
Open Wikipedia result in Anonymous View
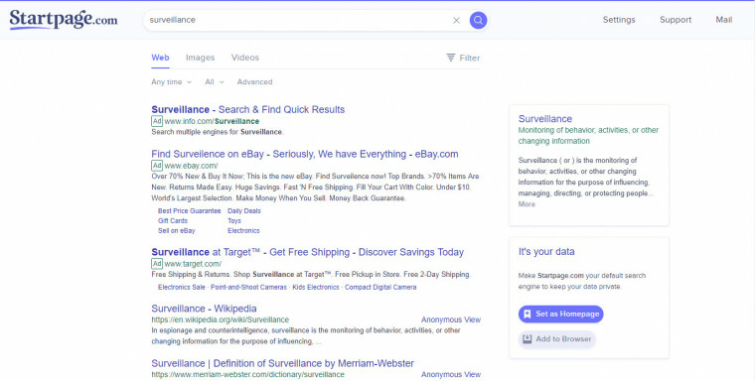tap(451, 320)
